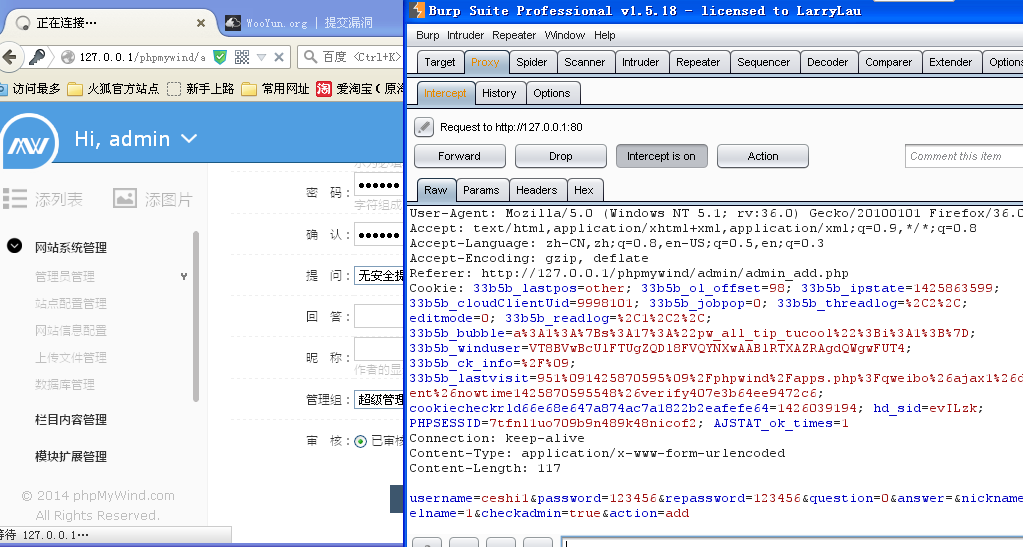This screenshot has width=1023, height=547.
Task: Switch to the Scanner tab
Action: click(585, 62)
